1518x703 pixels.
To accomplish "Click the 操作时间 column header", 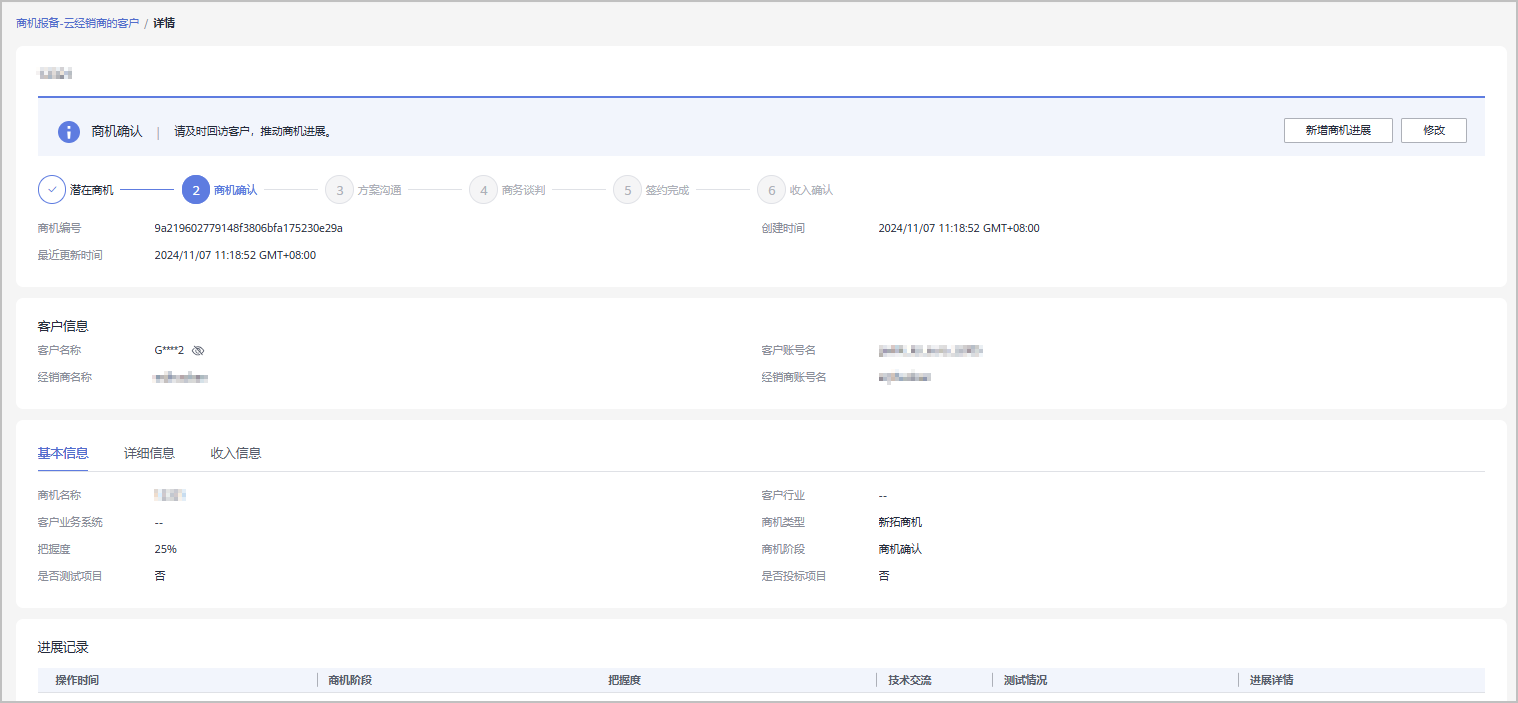I will pos(77,680).
